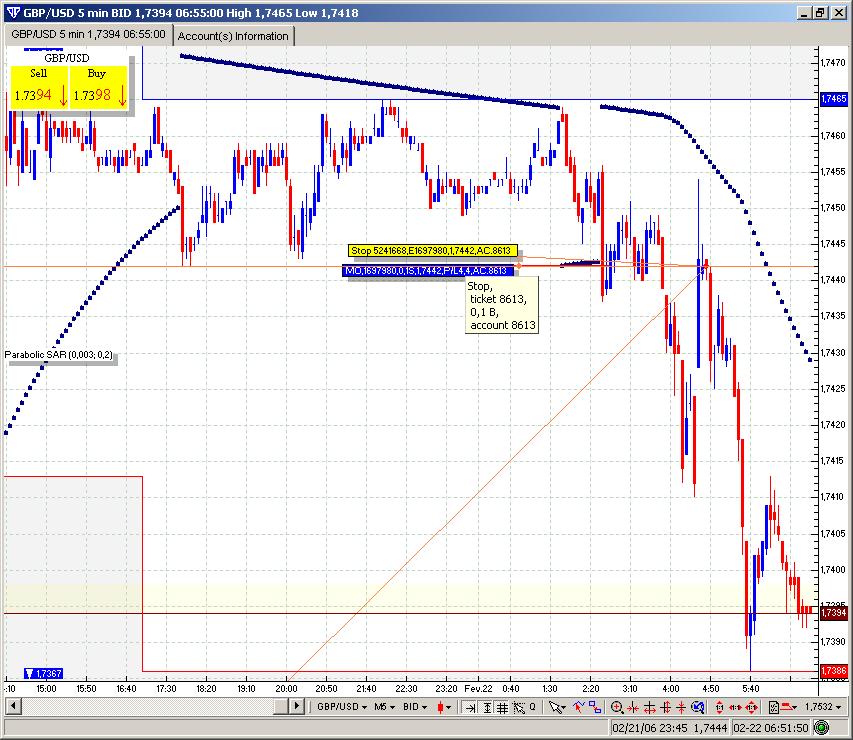853x740 pixels.
Task: Open the red lines tool dropdown arrow
Action: (795, 707)
